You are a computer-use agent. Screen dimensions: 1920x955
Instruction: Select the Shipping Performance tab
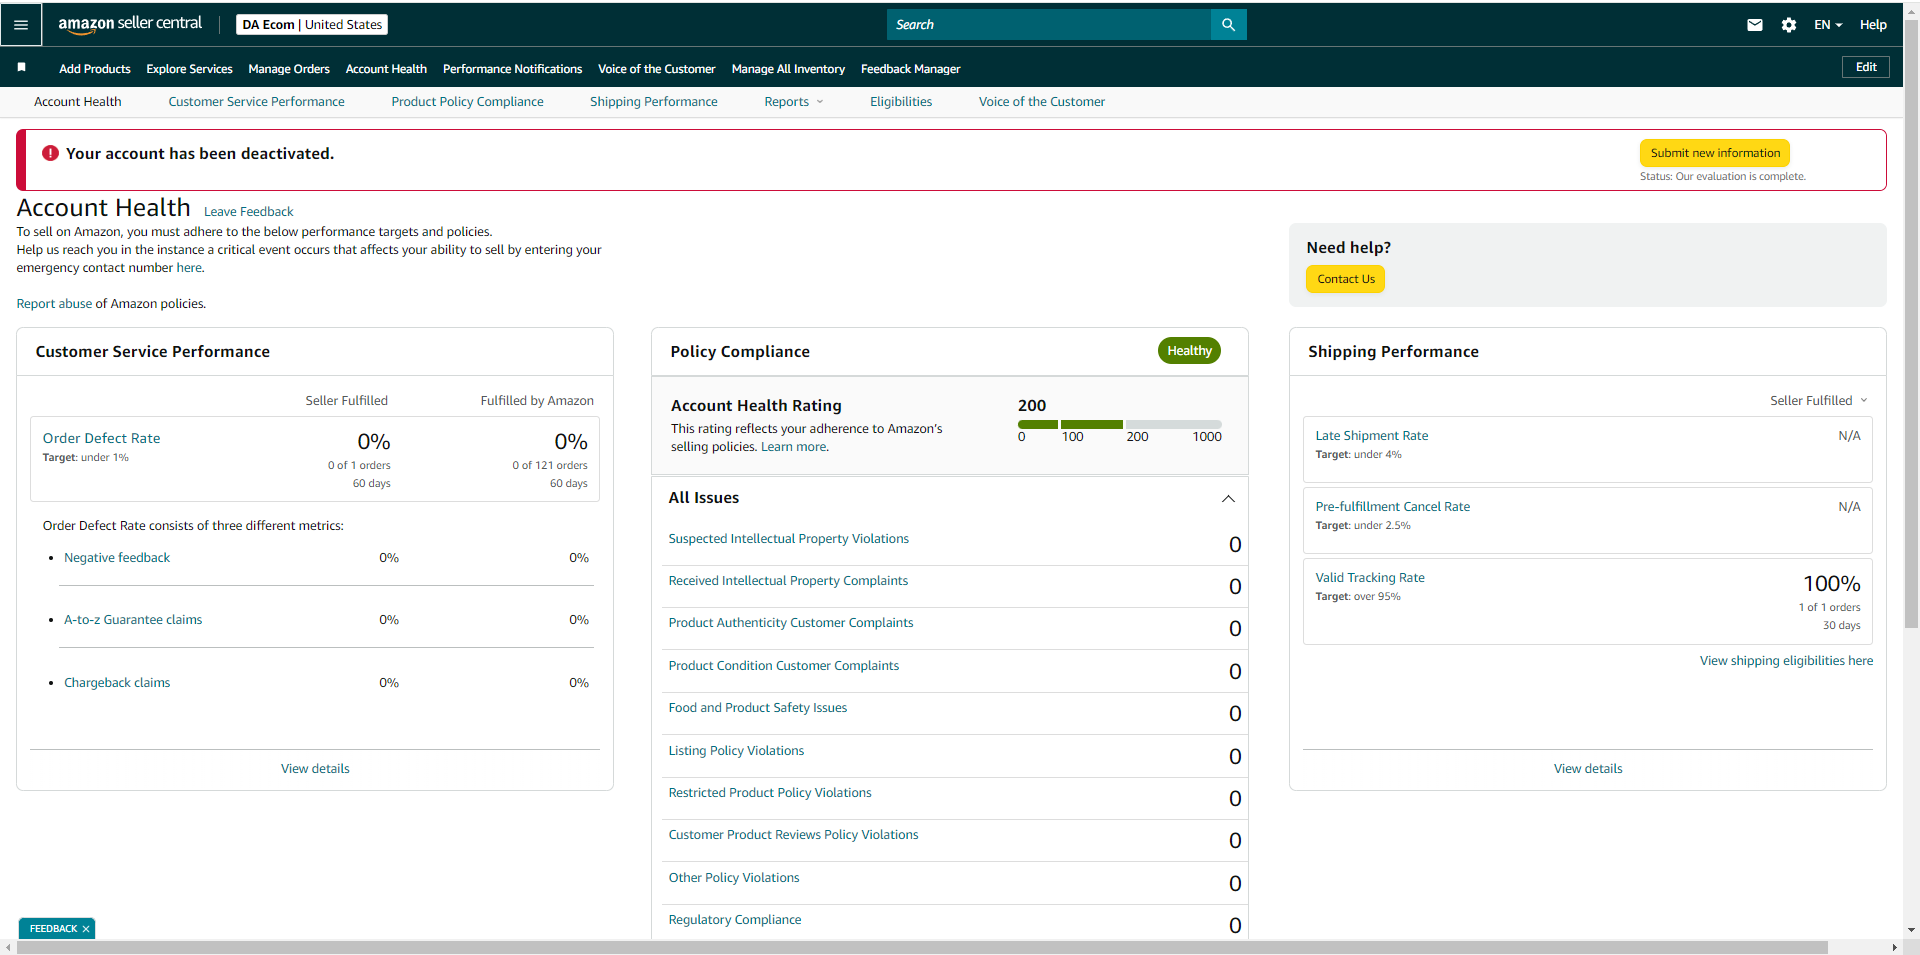[x=654, y=102]
